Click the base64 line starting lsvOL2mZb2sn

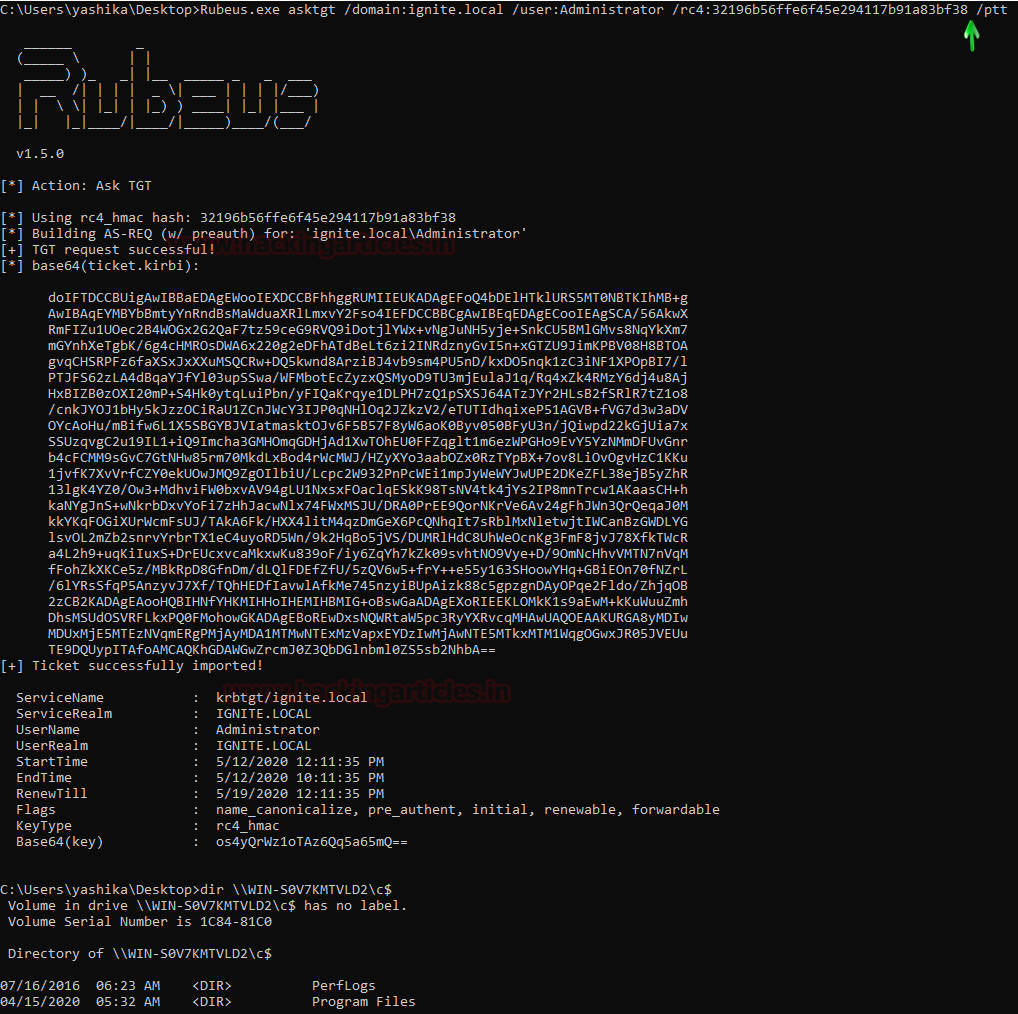(368, 538)
